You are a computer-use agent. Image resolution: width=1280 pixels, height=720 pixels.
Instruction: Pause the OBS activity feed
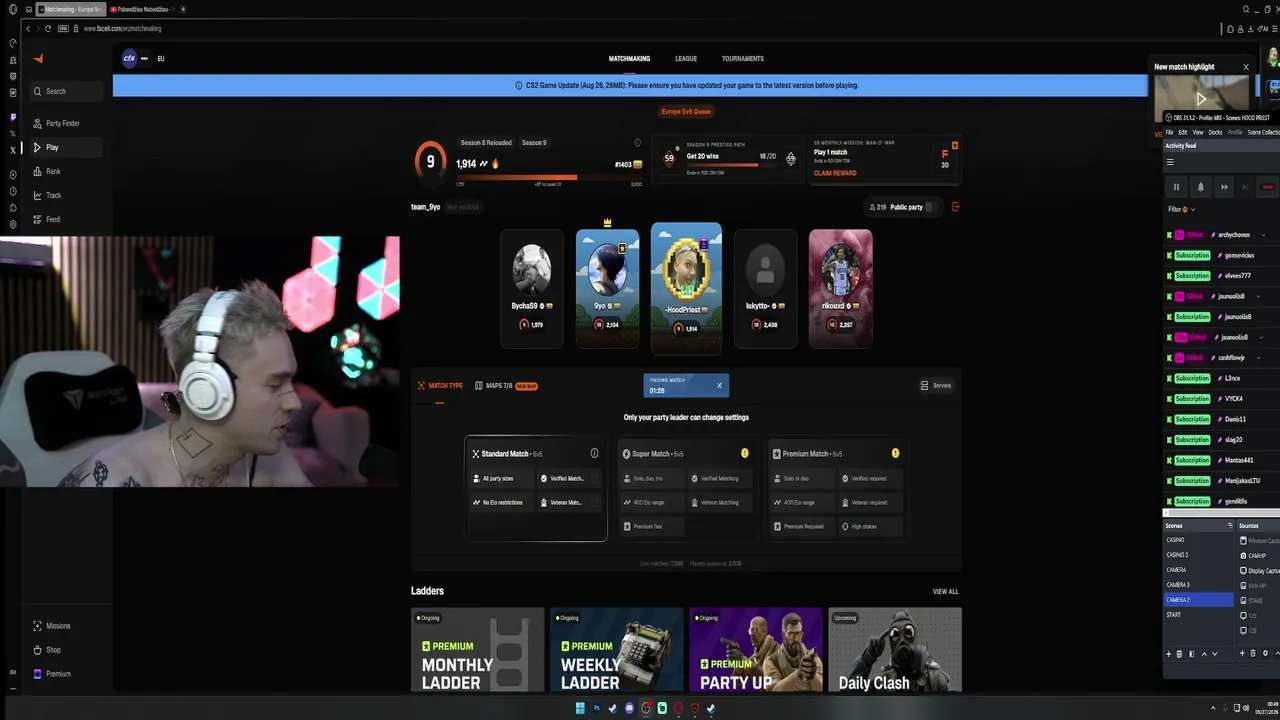[x=1176, y=187]
